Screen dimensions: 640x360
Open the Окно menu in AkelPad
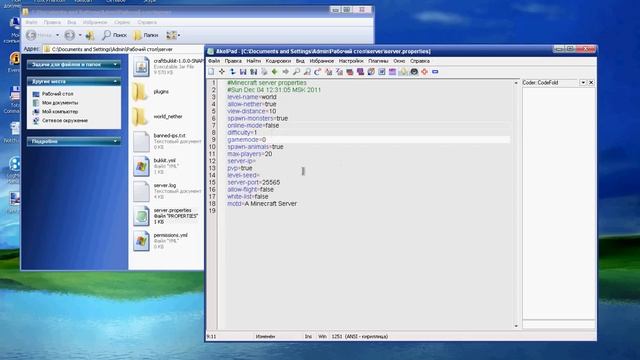(x=399, y=61)
